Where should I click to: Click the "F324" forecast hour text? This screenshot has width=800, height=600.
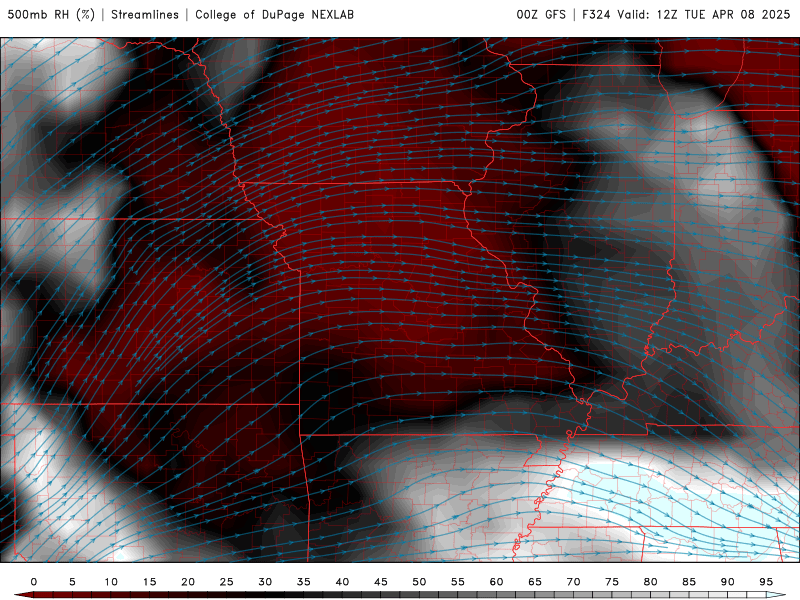(596, 15)
